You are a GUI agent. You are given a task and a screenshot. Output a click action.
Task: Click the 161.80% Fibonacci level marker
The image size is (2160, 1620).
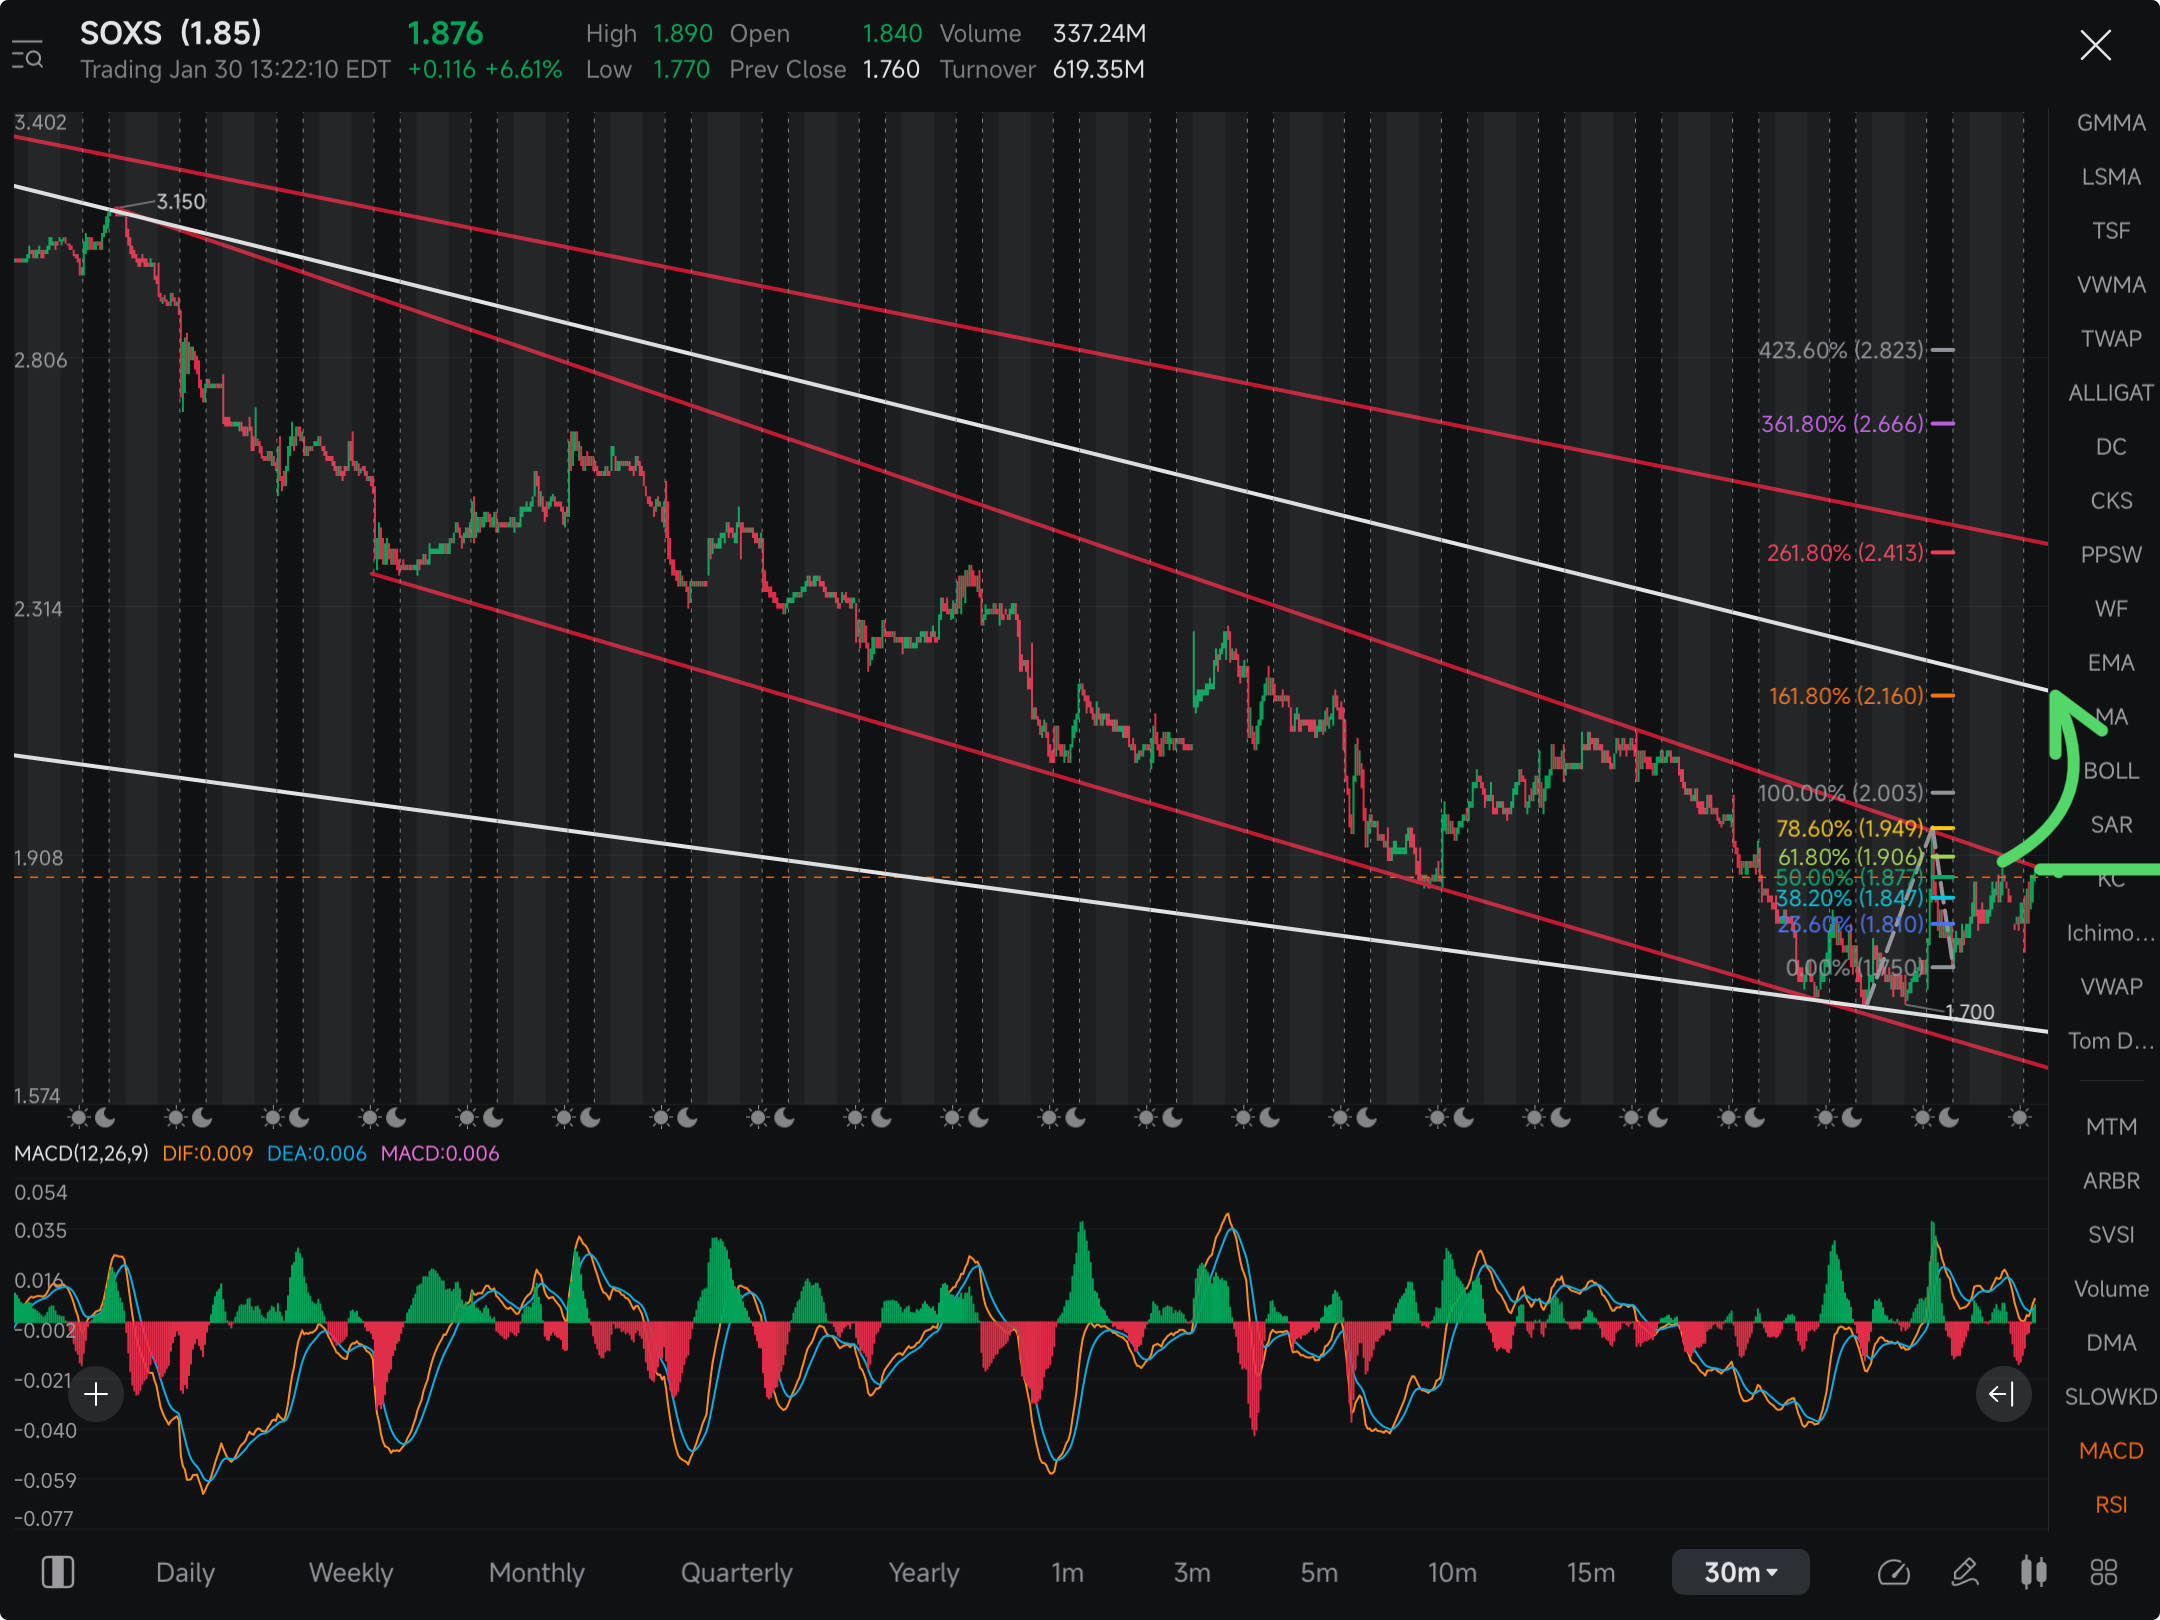click(1845, 695)
